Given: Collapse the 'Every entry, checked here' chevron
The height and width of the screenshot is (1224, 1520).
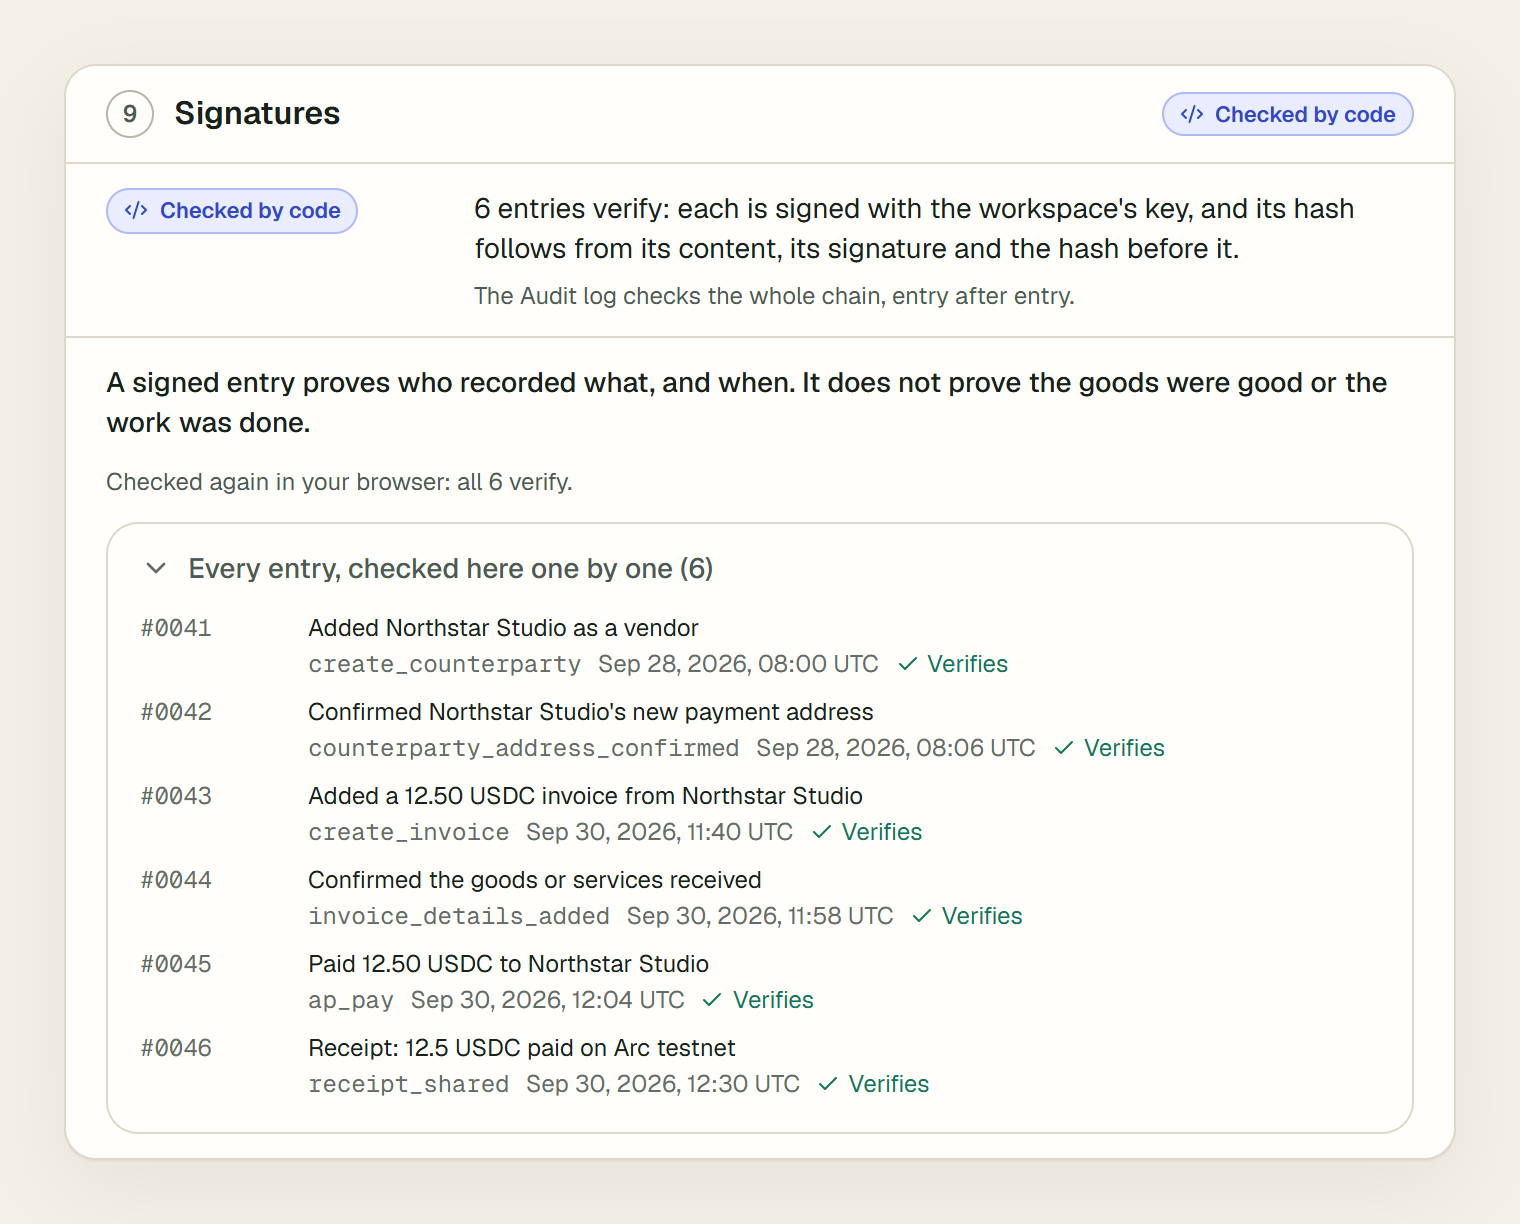Looking at the screenshot, I should click(x=156, y=569).
